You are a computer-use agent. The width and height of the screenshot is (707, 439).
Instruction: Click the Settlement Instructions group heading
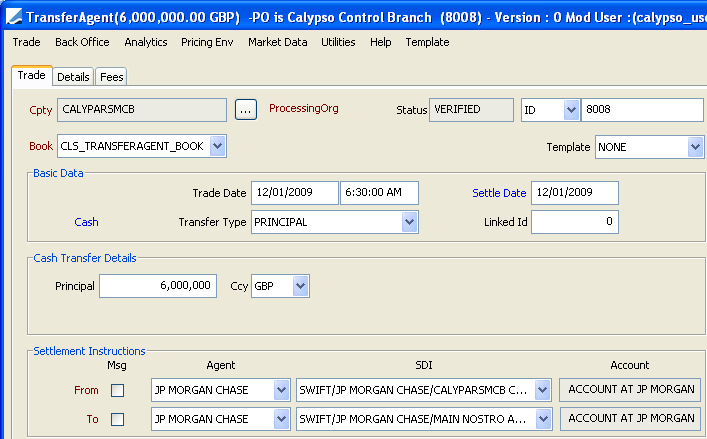pyautogui.click(x=89, y=351)
